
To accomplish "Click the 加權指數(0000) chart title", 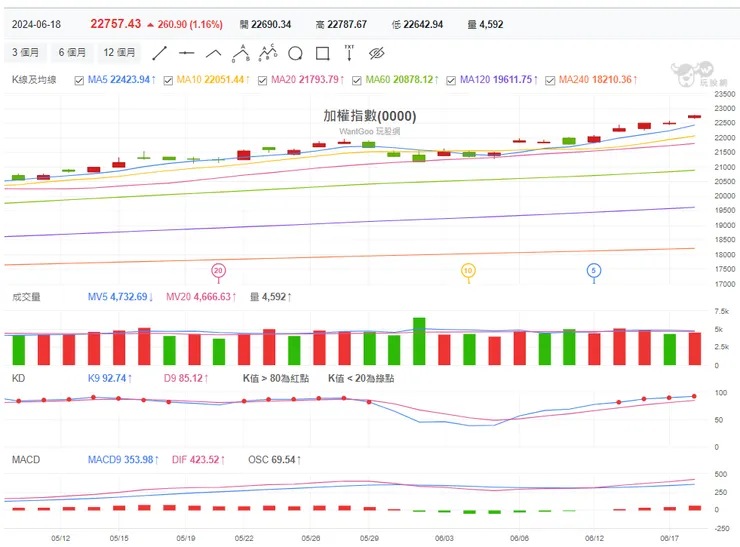I will [x=370, y=116].
